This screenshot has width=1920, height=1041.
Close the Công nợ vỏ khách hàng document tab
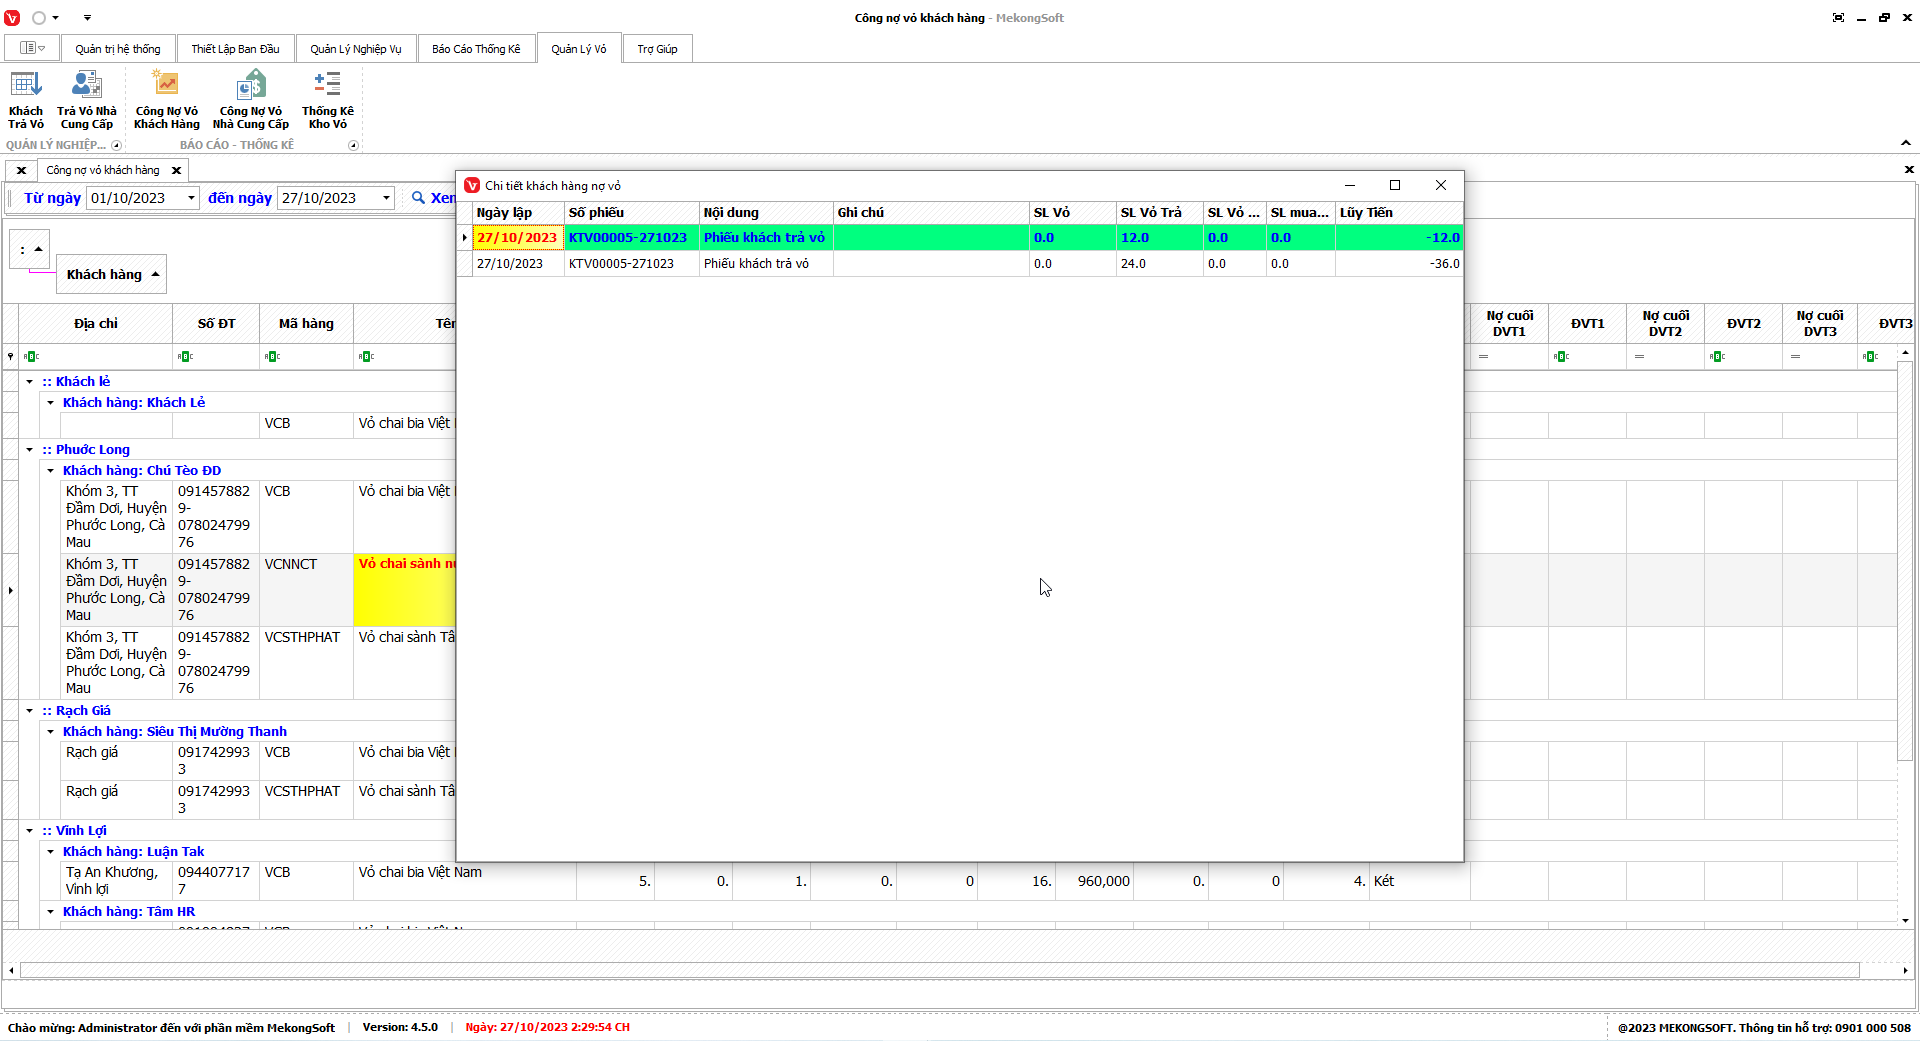tap(176, 170)
